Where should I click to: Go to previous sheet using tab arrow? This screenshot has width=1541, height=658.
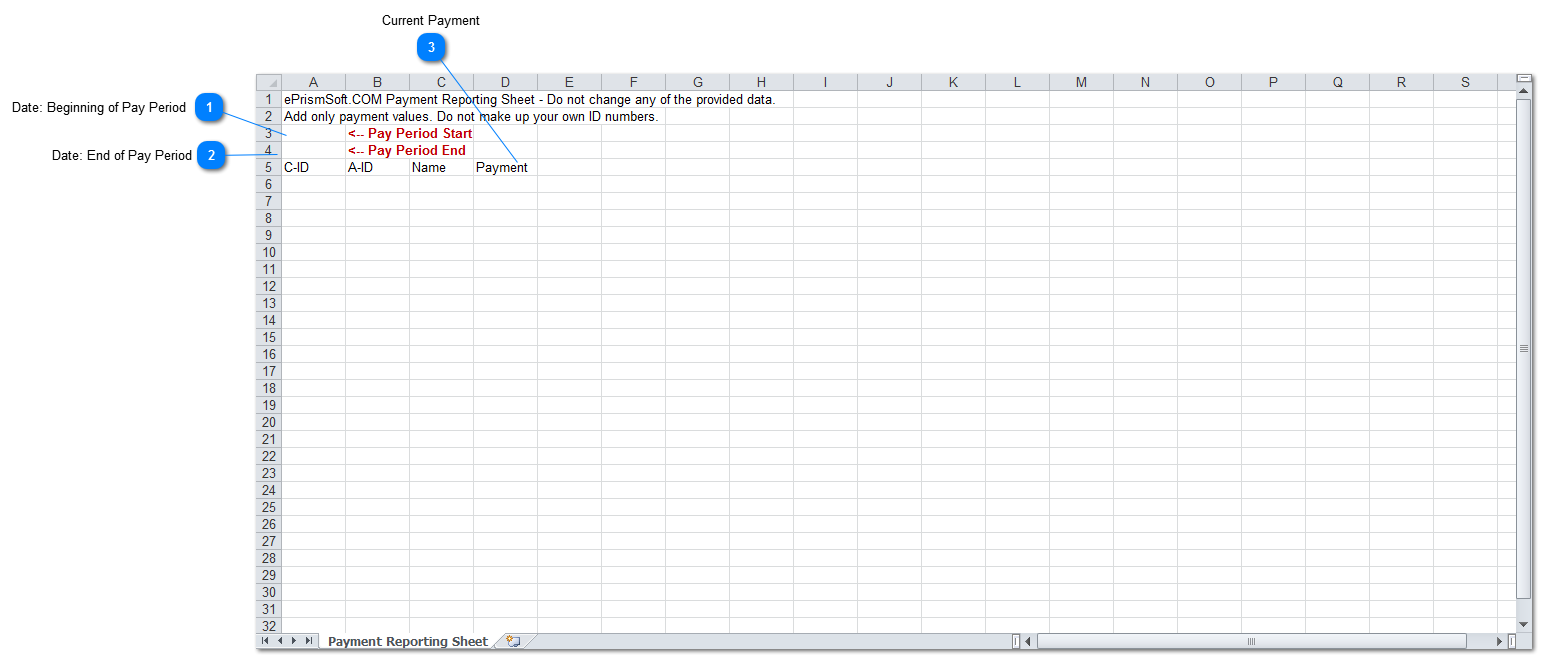pyautogui.click(x=279, y=641)
